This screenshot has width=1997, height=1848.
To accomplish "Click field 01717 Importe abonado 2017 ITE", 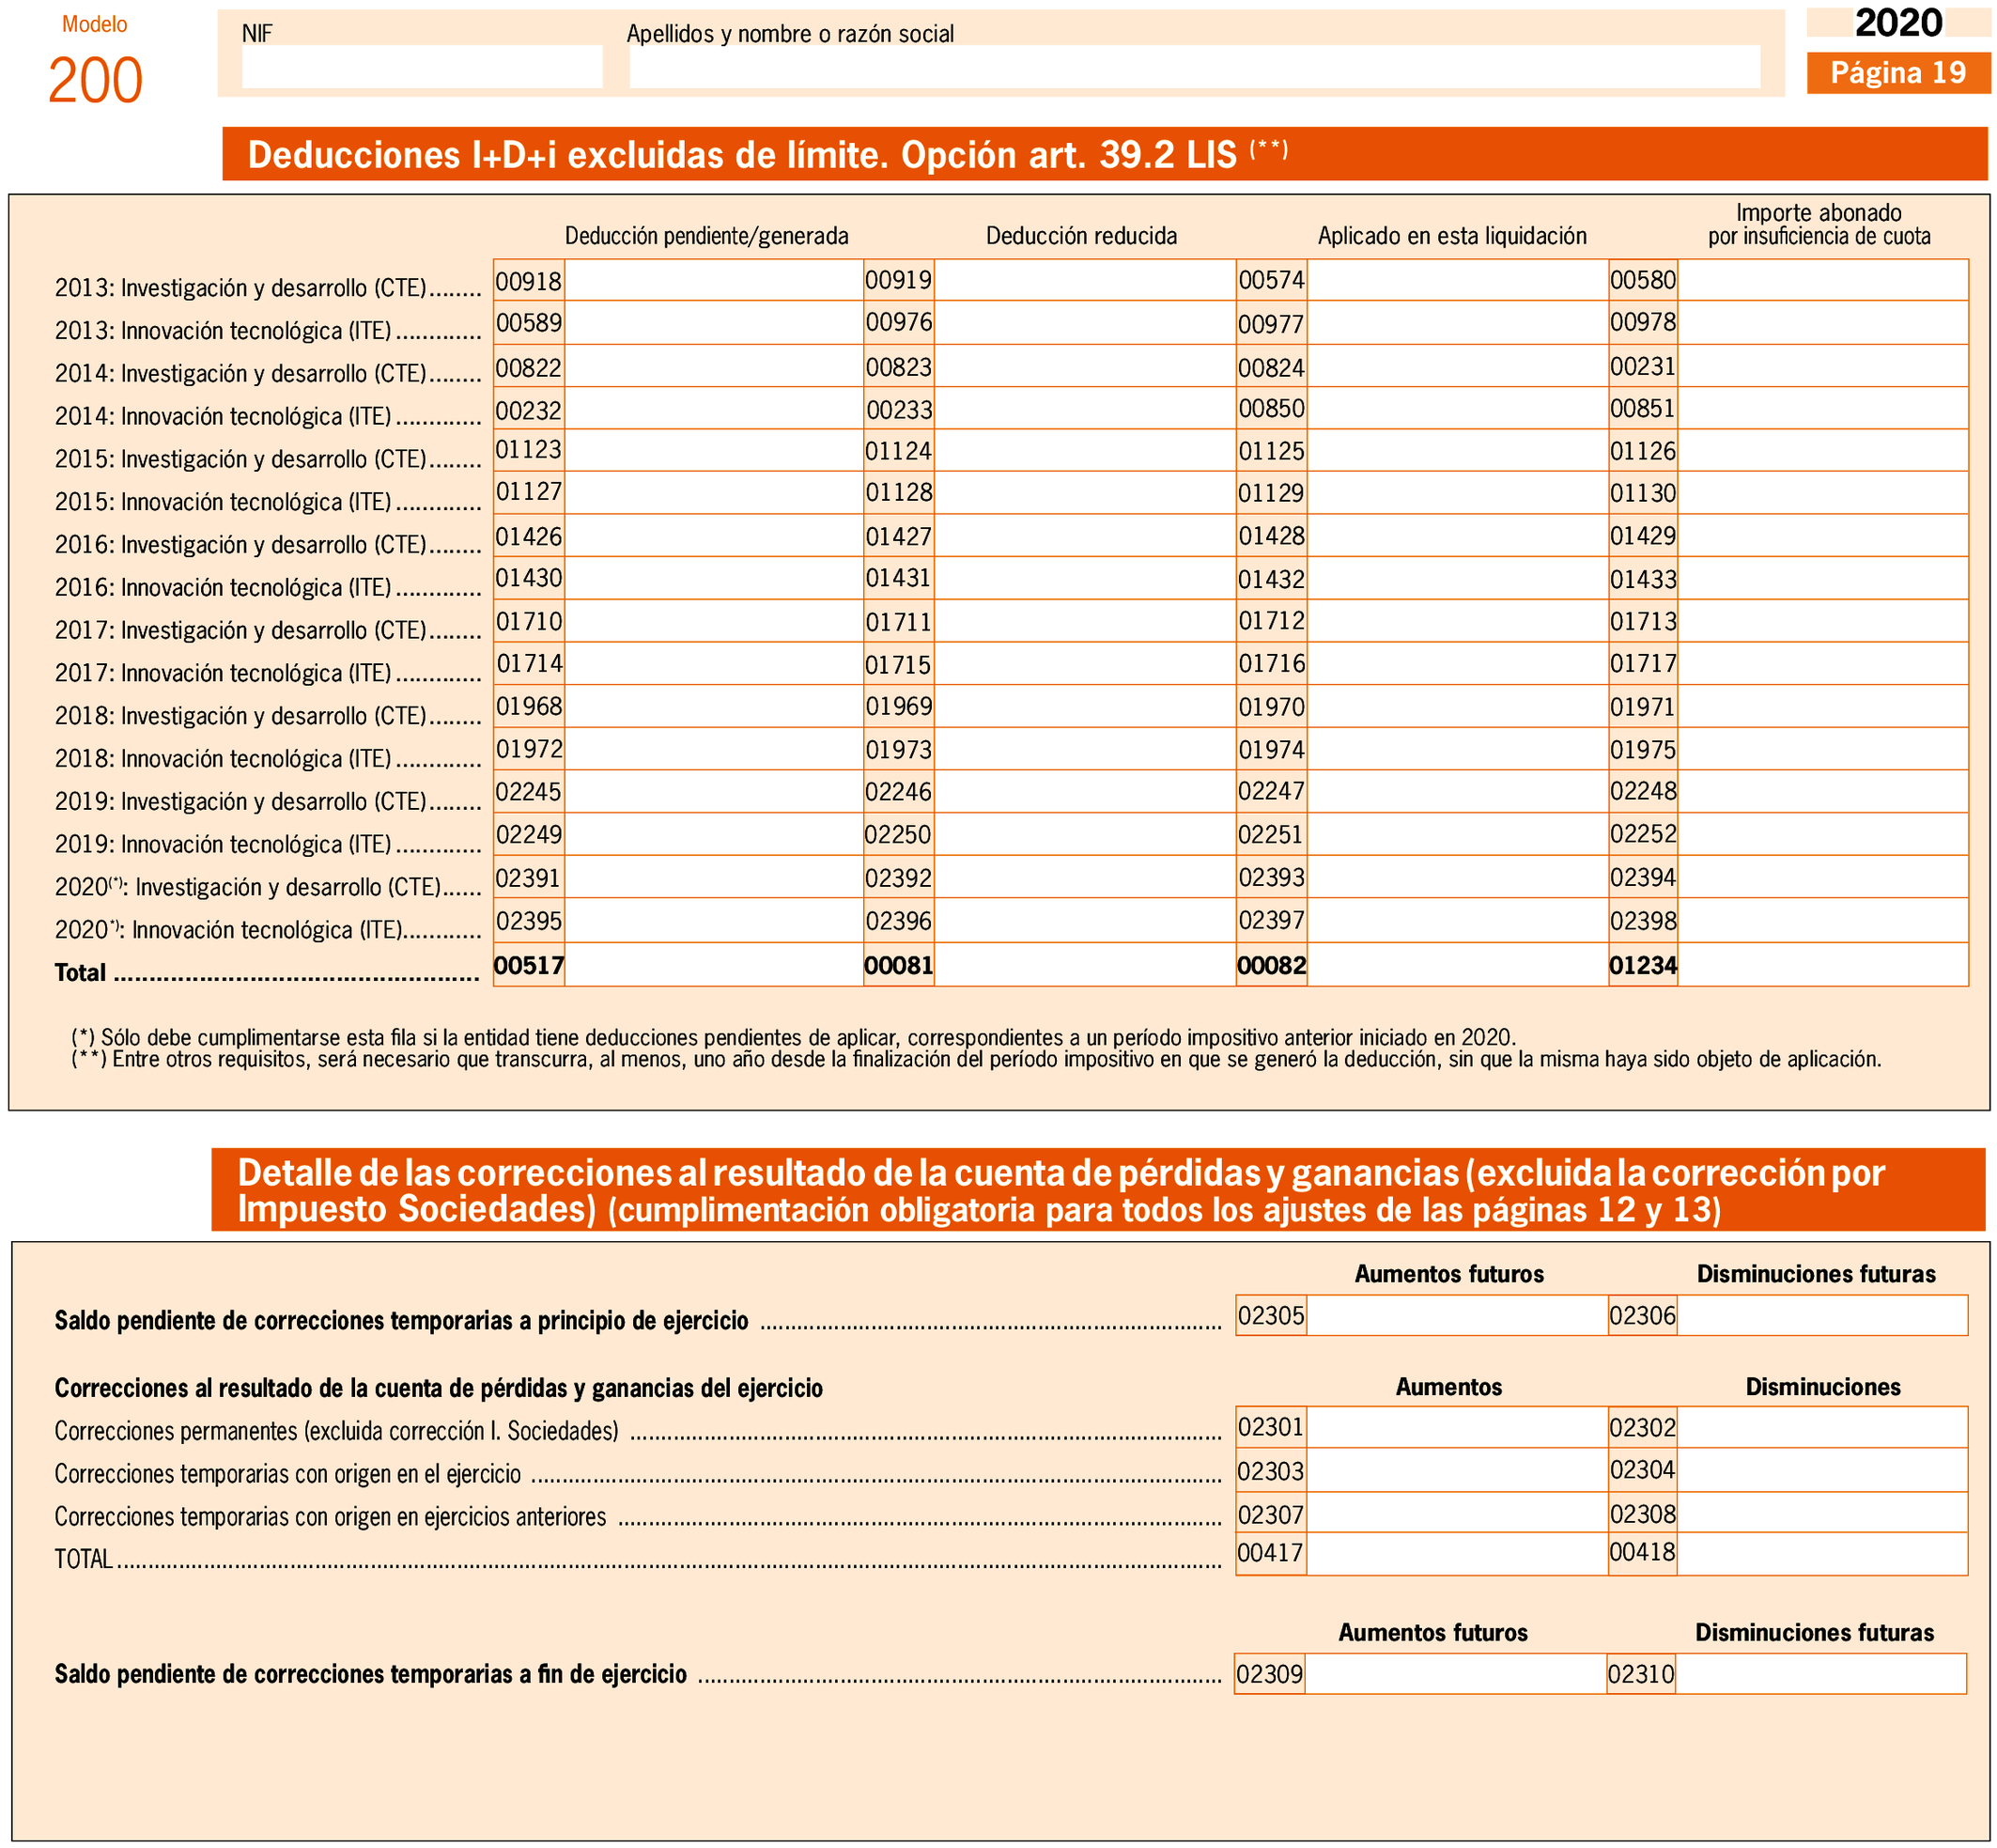I will click(1823, 665).
